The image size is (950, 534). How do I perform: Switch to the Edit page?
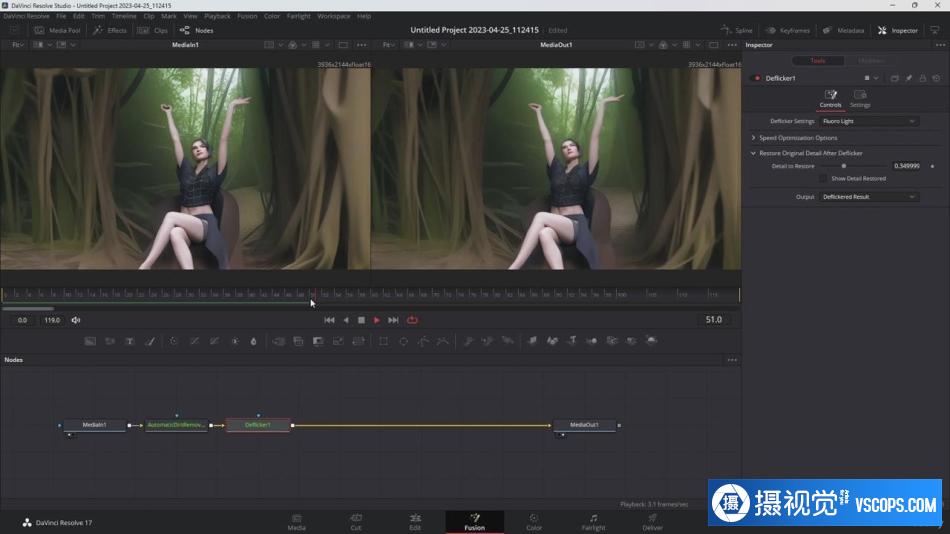point(415,522)
